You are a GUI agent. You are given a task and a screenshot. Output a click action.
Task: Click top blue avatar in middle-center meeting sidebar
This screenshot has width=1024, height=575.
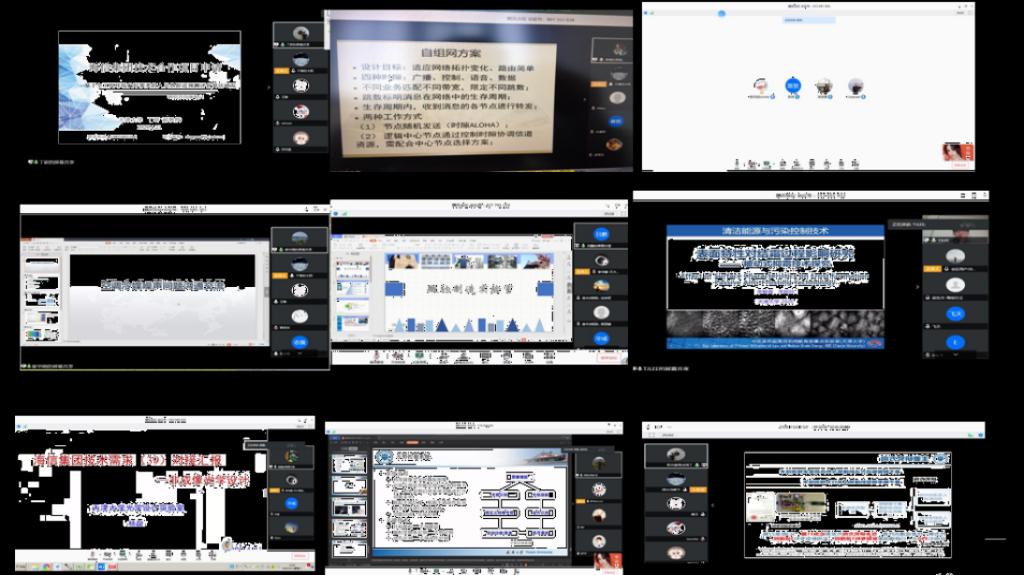pos(601,236)
